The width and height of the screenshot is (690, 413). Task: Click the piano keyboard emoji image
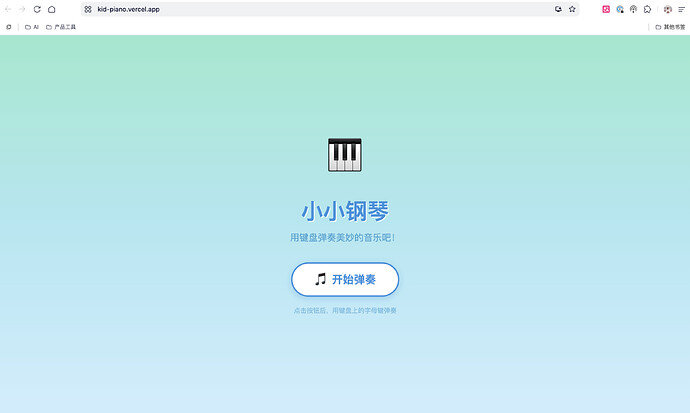(x=345, y=155)
